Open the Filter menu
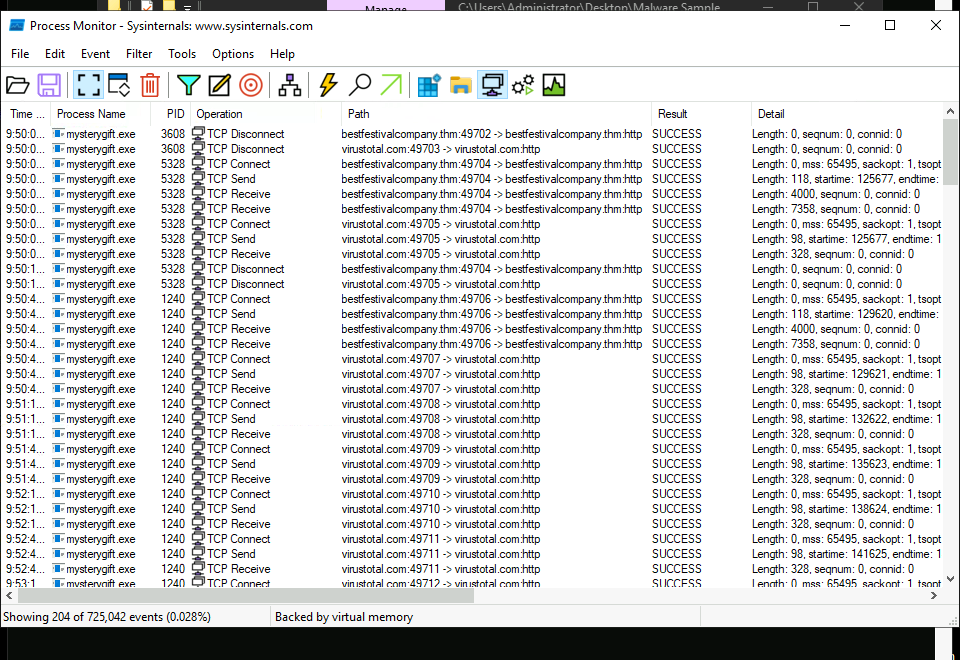Image resolution: width=960 pixels, height=660 pixels. tap(139, 54)
